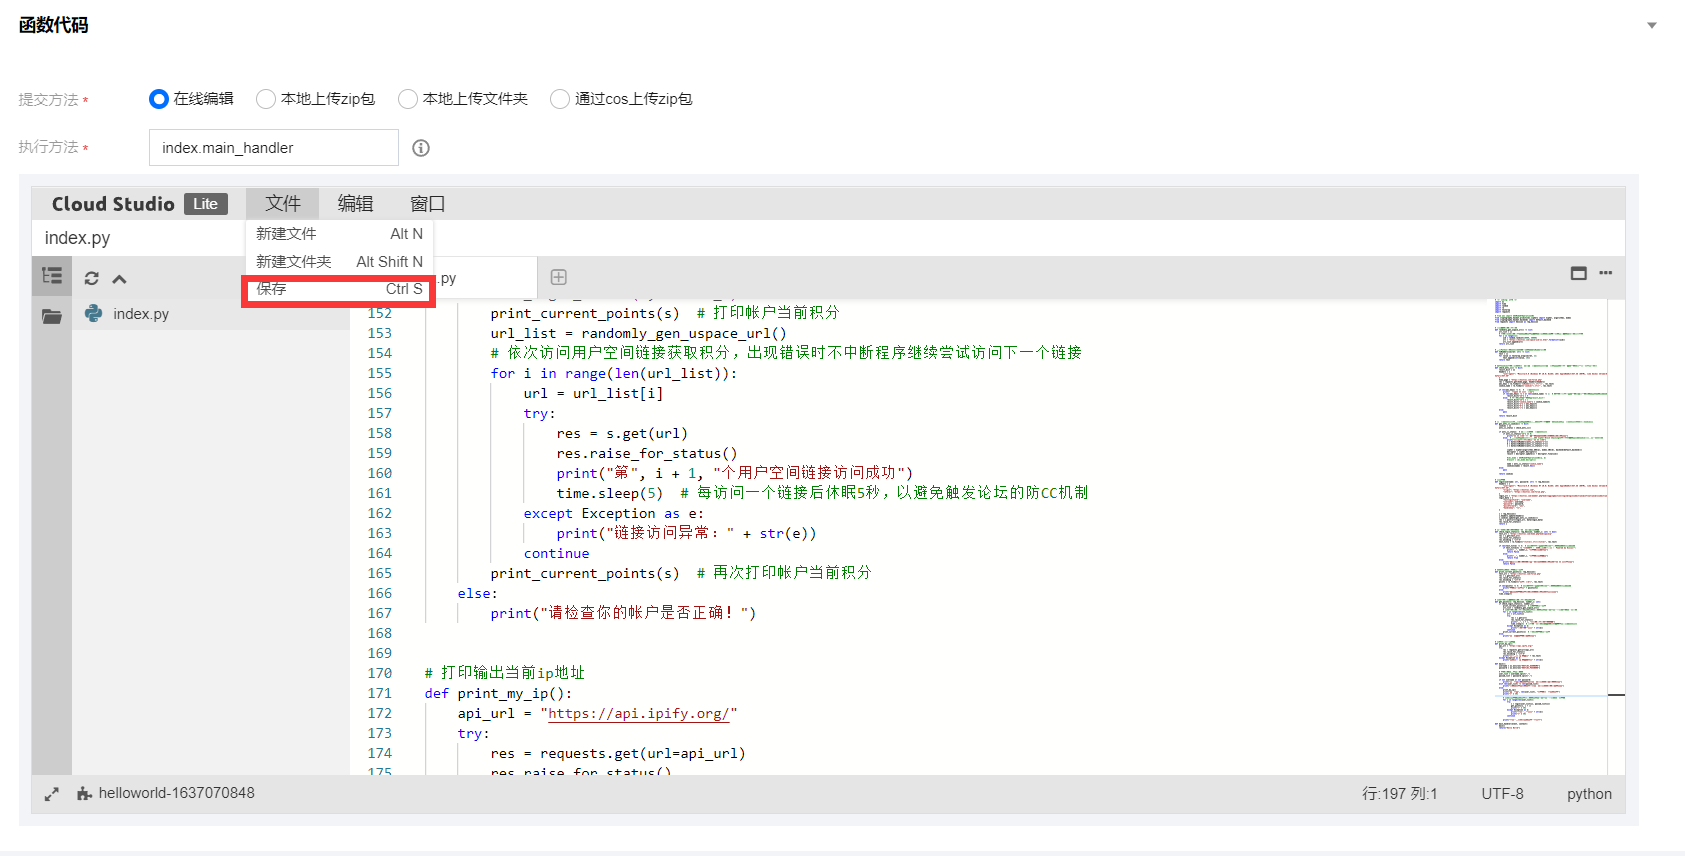This screenshot has width=1685, height=856.
Task: Open index.py in the file tree
Action: pyautogui.click(x=140, y=314)
